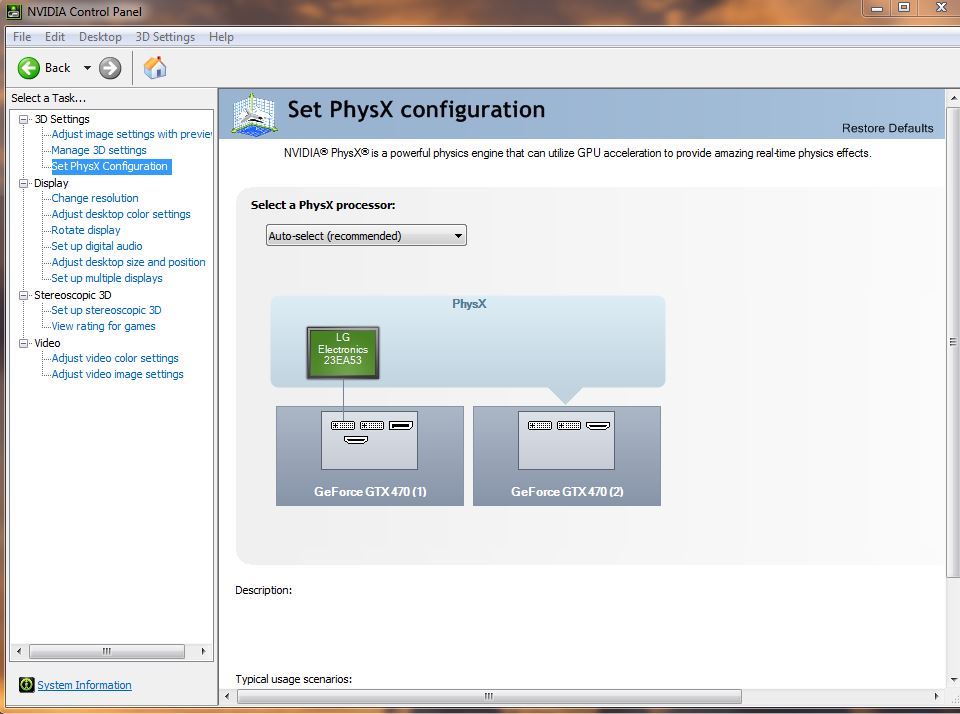Click task pane scroll right arrow

[x=203, y=651]
